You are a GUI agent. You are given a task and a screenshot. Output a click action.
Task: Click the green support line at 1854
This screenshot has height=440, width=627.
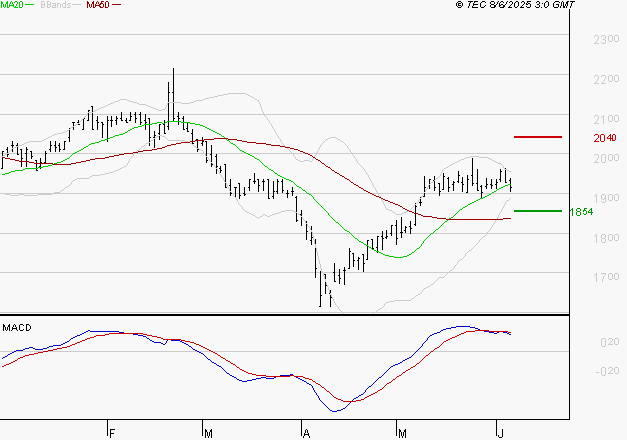pyautogui.click(x=538, y=211)
